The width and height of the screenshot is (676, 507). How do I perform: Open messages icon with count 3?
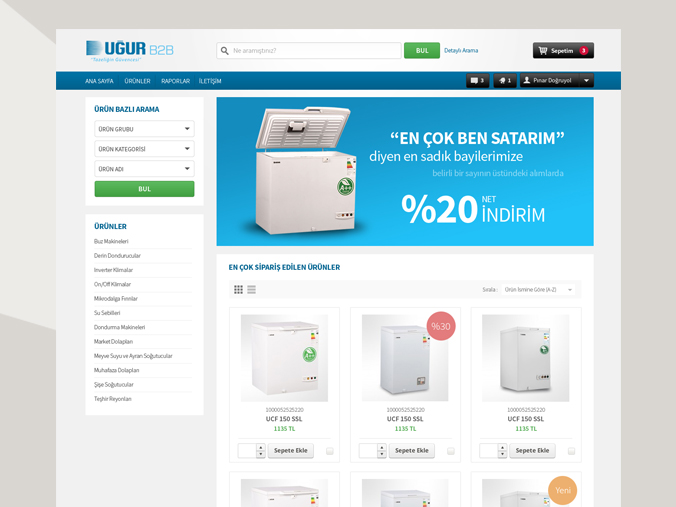click(478, 80)
